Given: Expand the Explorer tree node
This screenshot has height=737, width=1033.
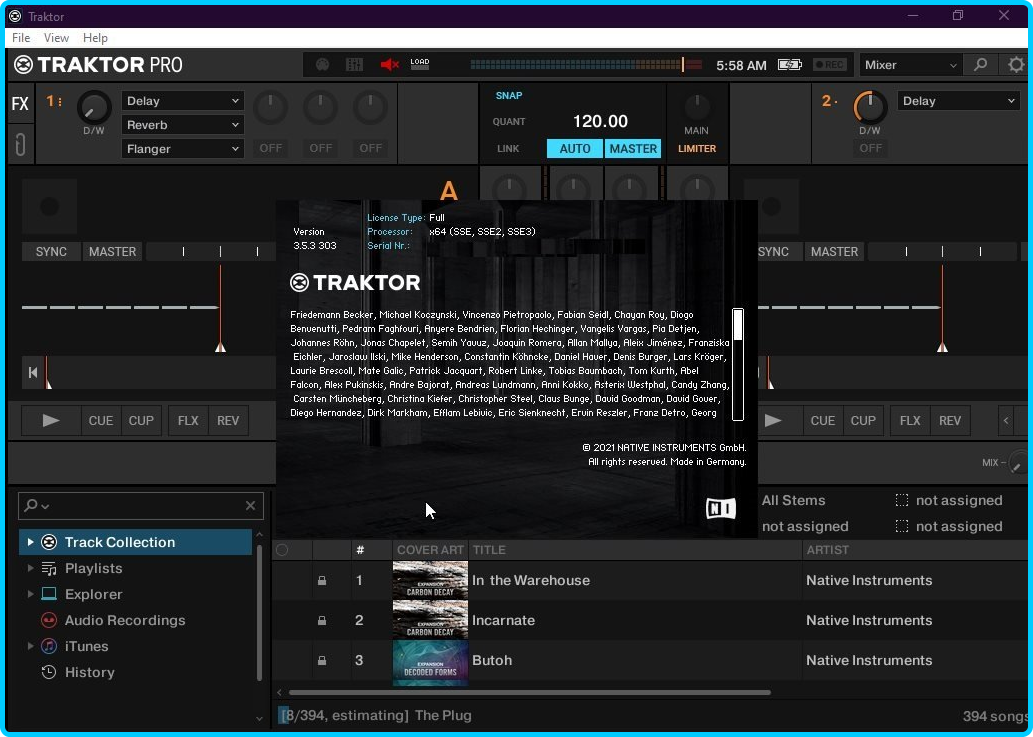Looking at the screenshot, I should (x=30, y=594).
